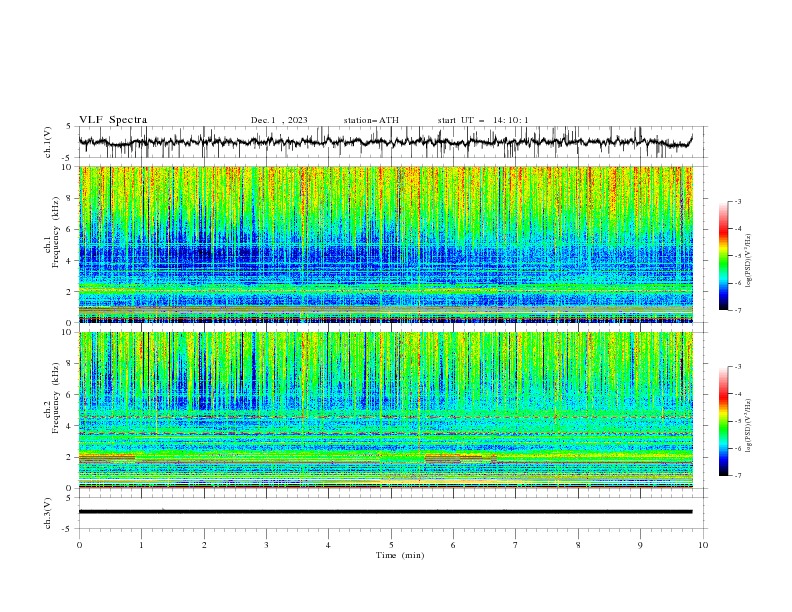Click the ch.1 colorbar "log(PSD)(V²/Hz)" label
This screenshot has height=612, width=792.
[x=749, y=261]
